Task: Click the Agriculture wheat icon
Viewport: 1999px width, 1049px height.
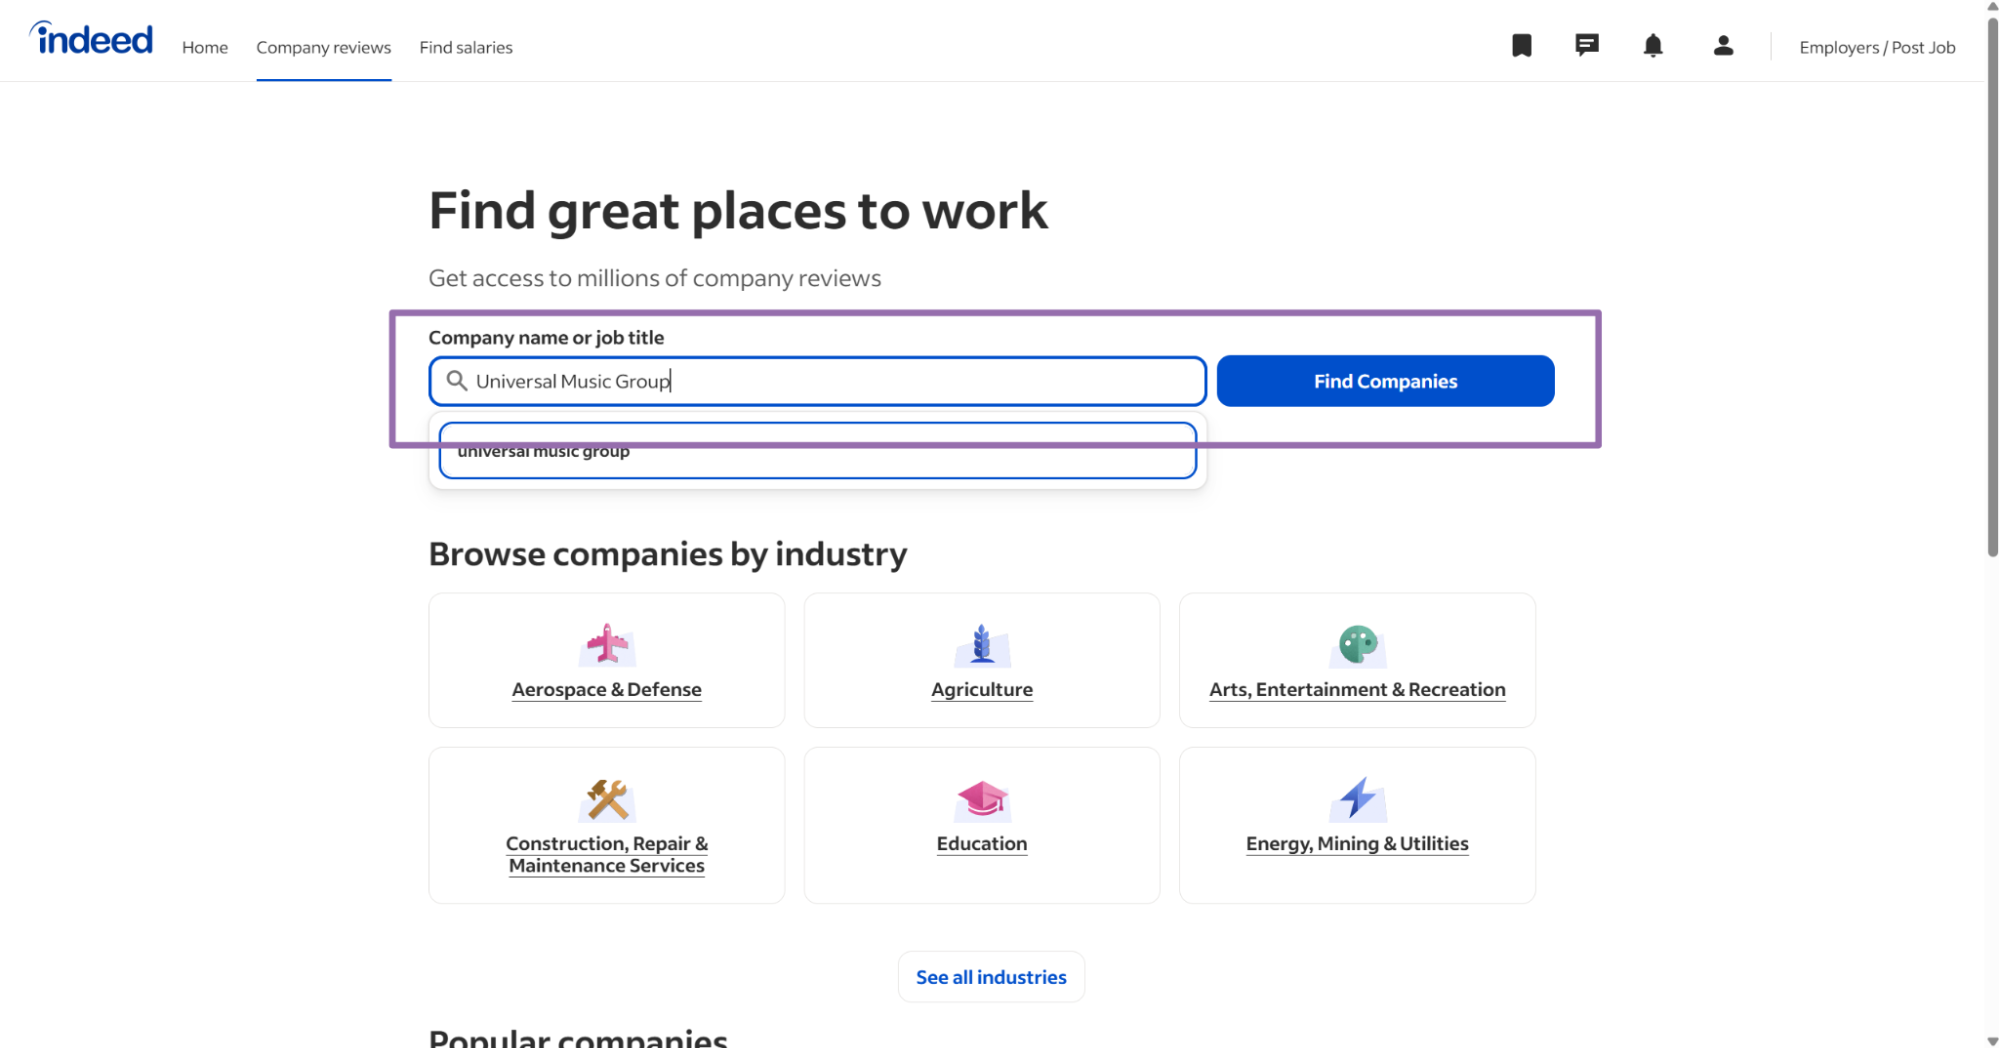Action: (982, 645)
